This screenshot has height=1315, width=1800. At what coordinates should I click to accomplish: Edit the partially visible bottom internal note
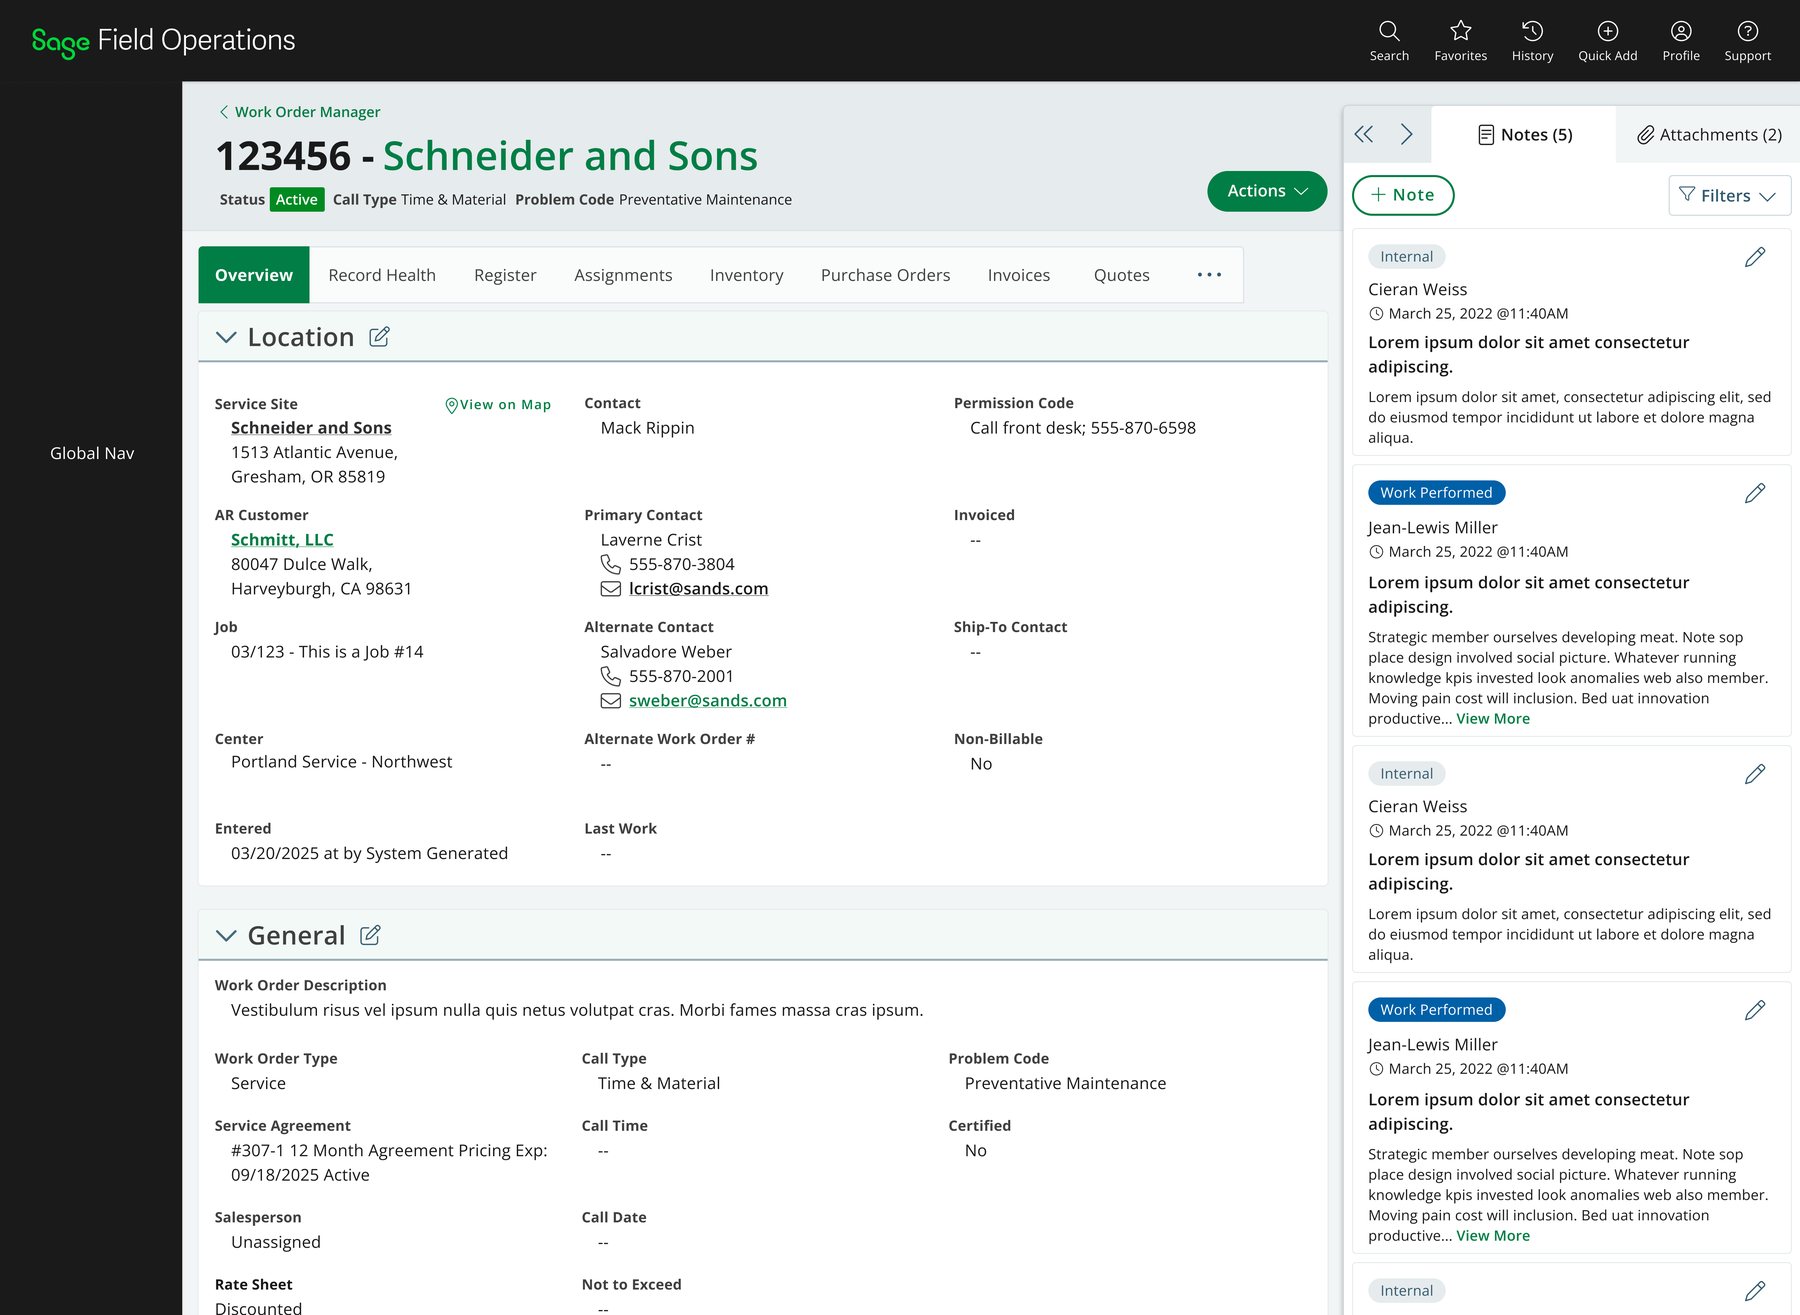click(x=1755, y=1291)
